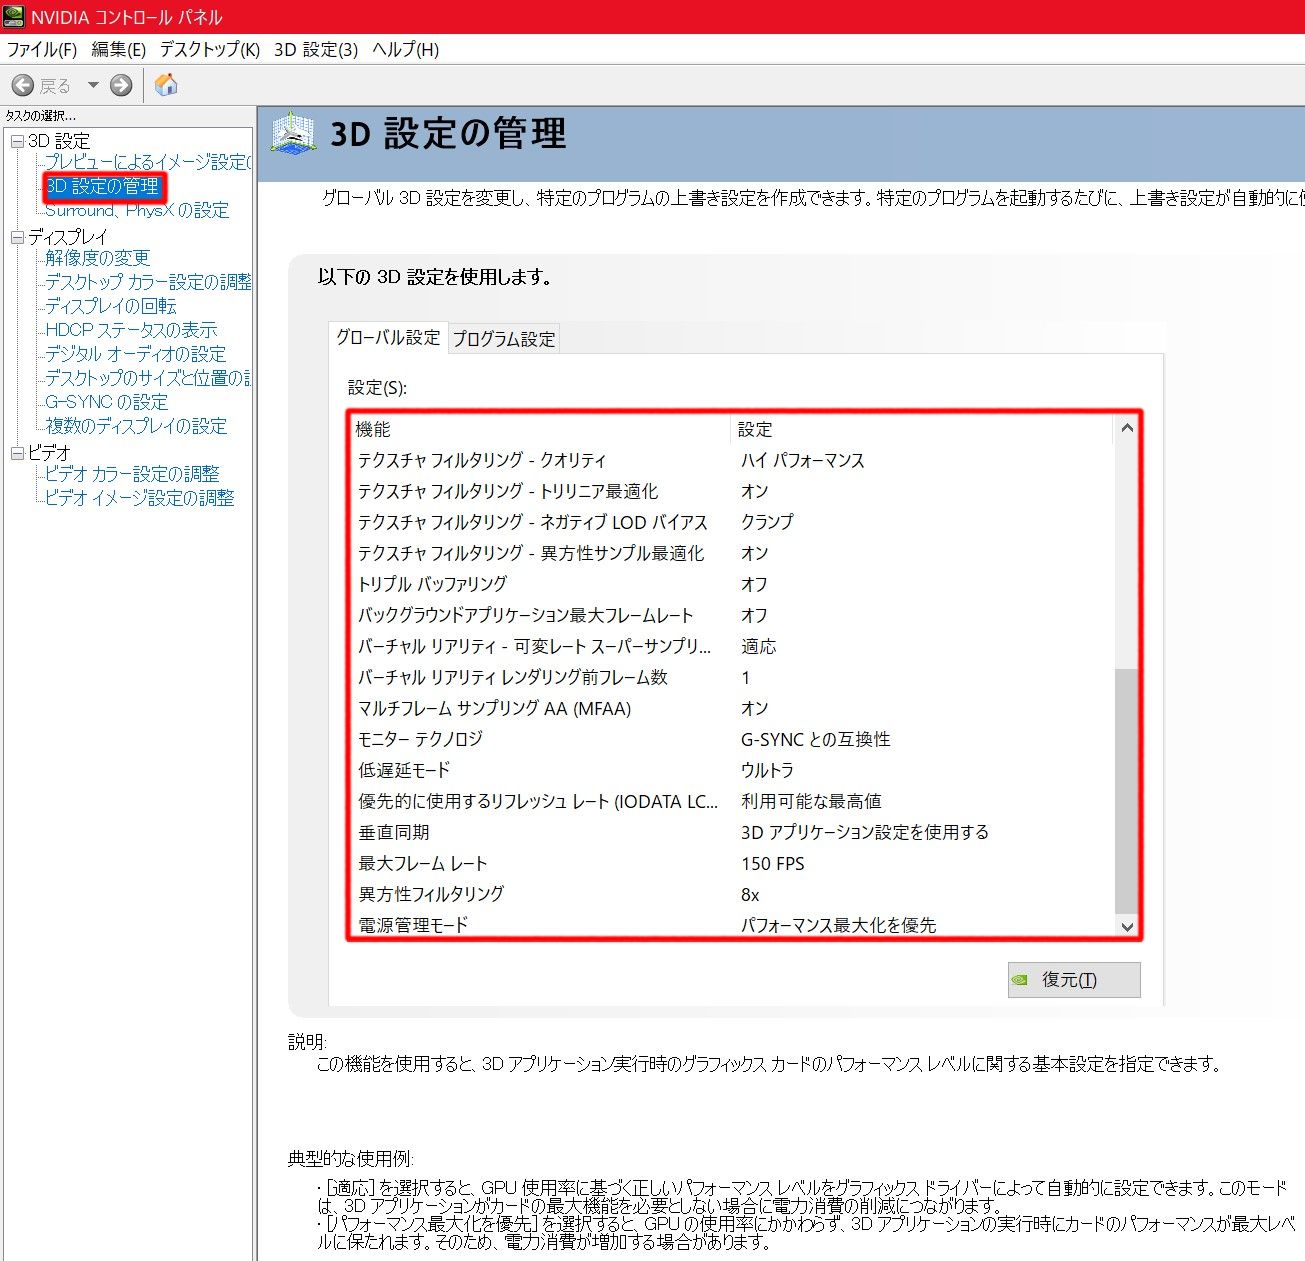Viewport: 1305px width, 1261px height.
Task: Click scroll down arrow of settings list
Action: pos(1127,926)
